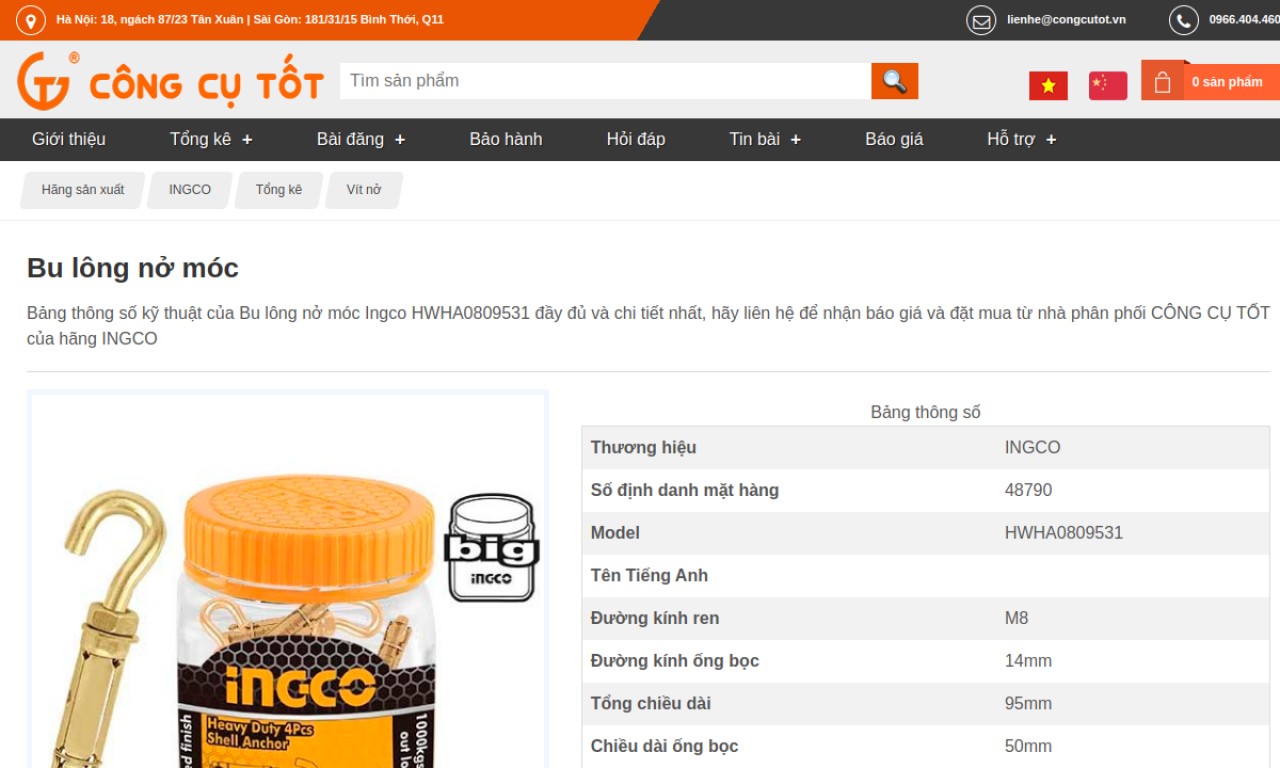Click Tổng chiều dài row label
Image resolution: width=1280 pixels, height=768 pixels.
[651, 704]
